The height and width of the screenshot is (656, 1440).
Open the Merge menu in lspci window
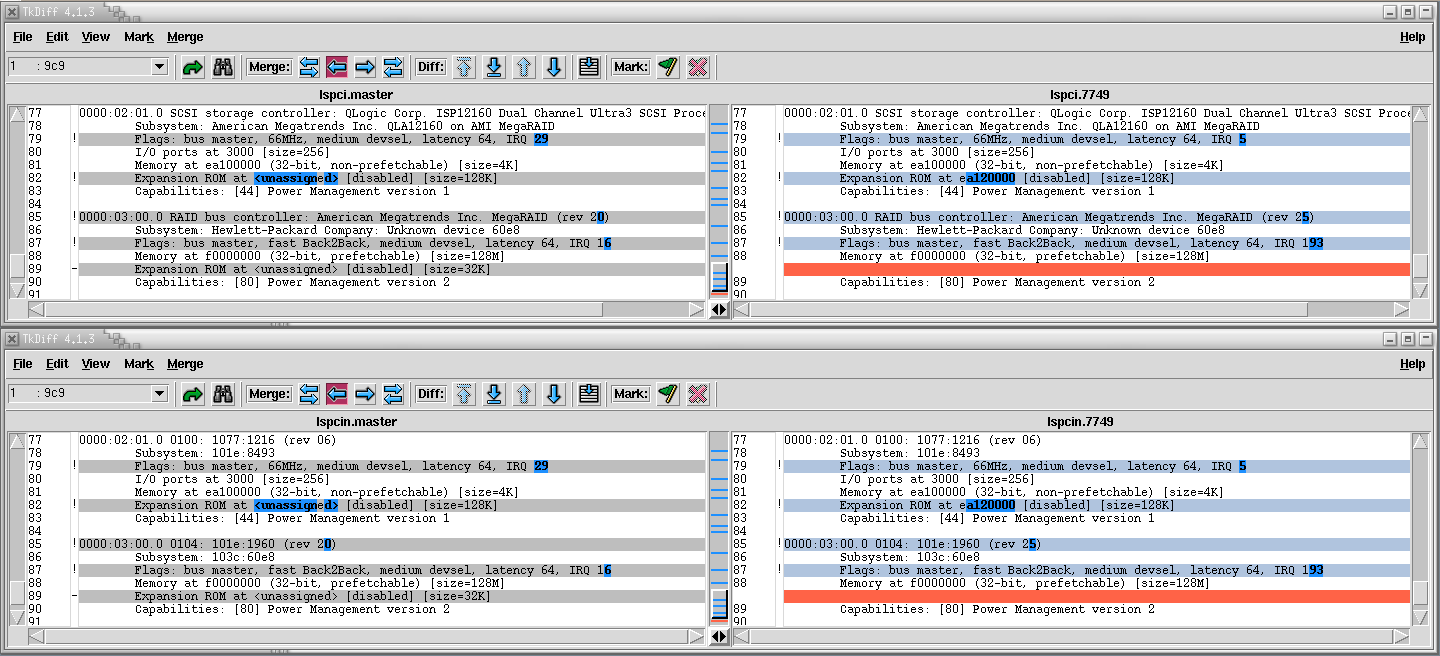tap(185, 37)
